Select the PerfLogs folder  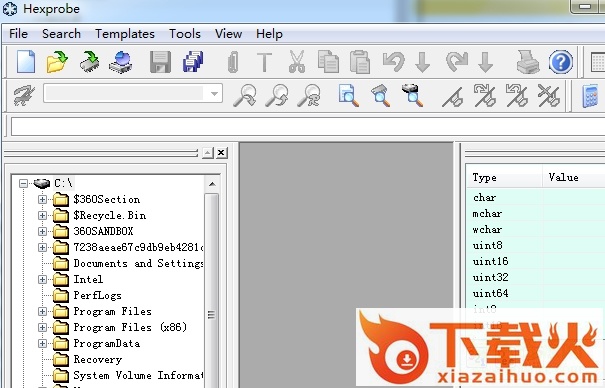coord(97,295)
